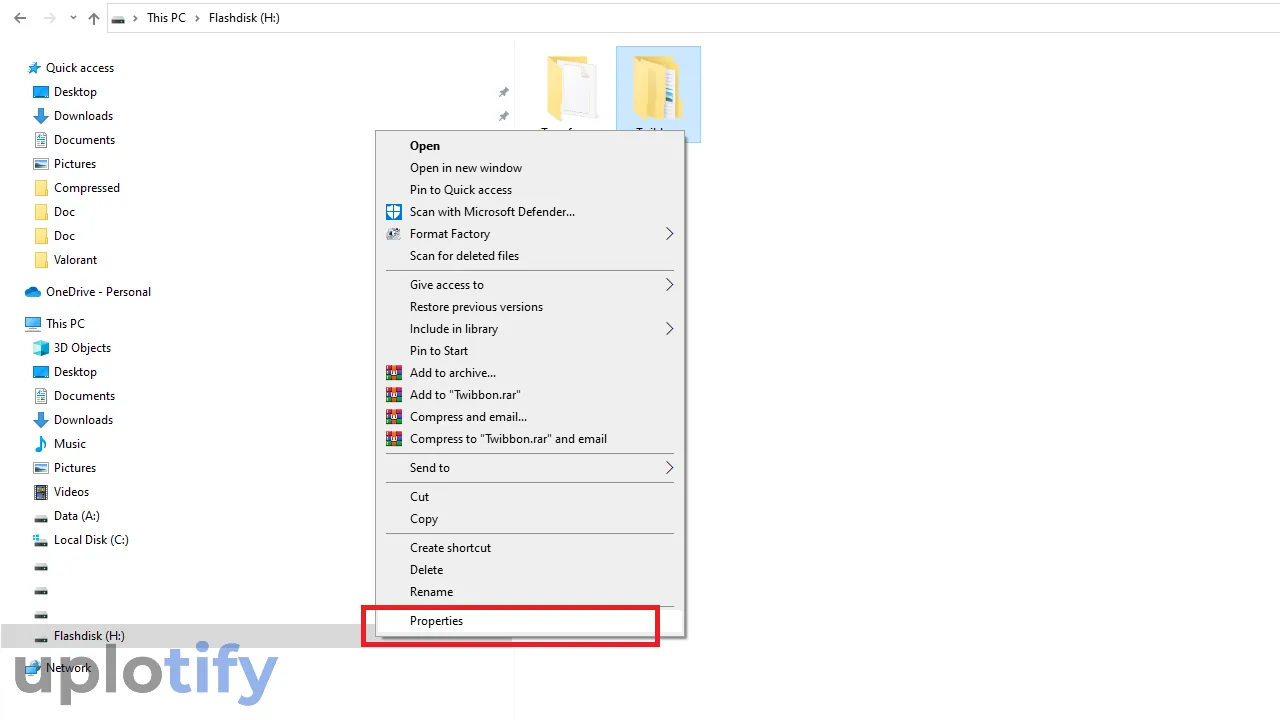The width and height of the screenshot is (1280, 720).
Task: Click the pin icon next to Desktop
Action: click(504, 92)
